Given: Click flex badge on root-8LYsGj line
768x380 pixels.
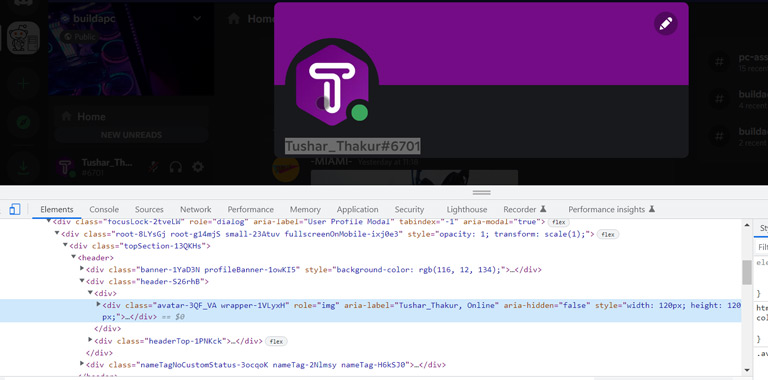Looking at the screenshot, I should [608, 235].
